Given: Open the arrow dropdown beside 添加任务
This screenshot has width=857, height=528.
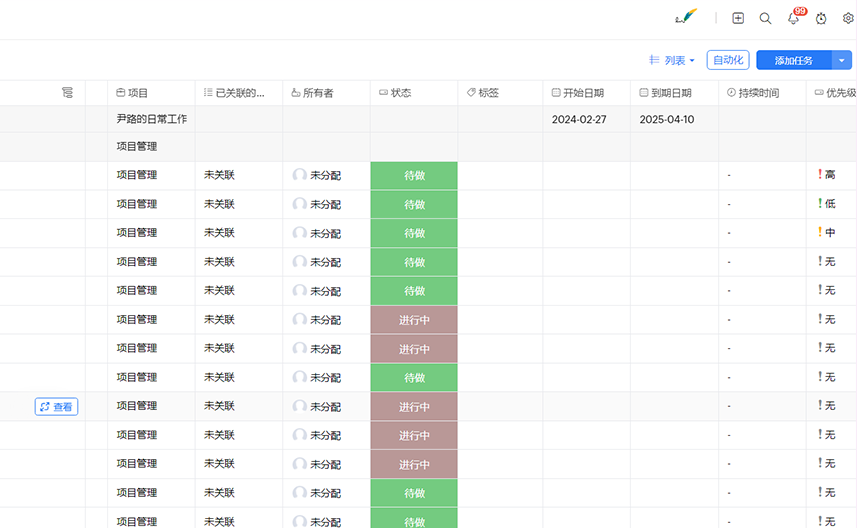Looking at the screenshot, I should (x=842, y=60).
